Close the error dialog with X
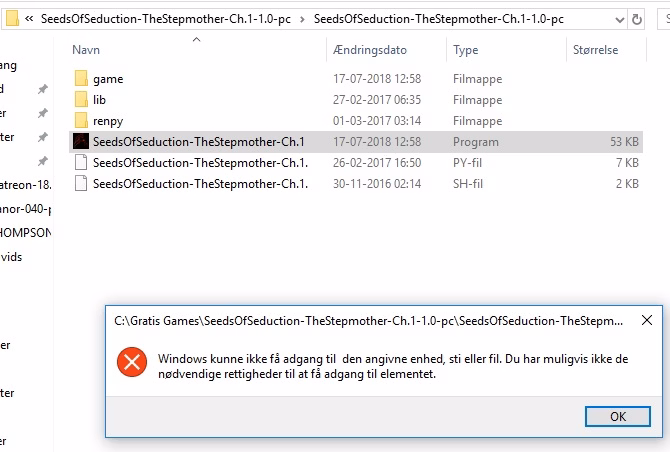Image resolution: width=670 pixels, height=452 pixels. tap(647, 320)
